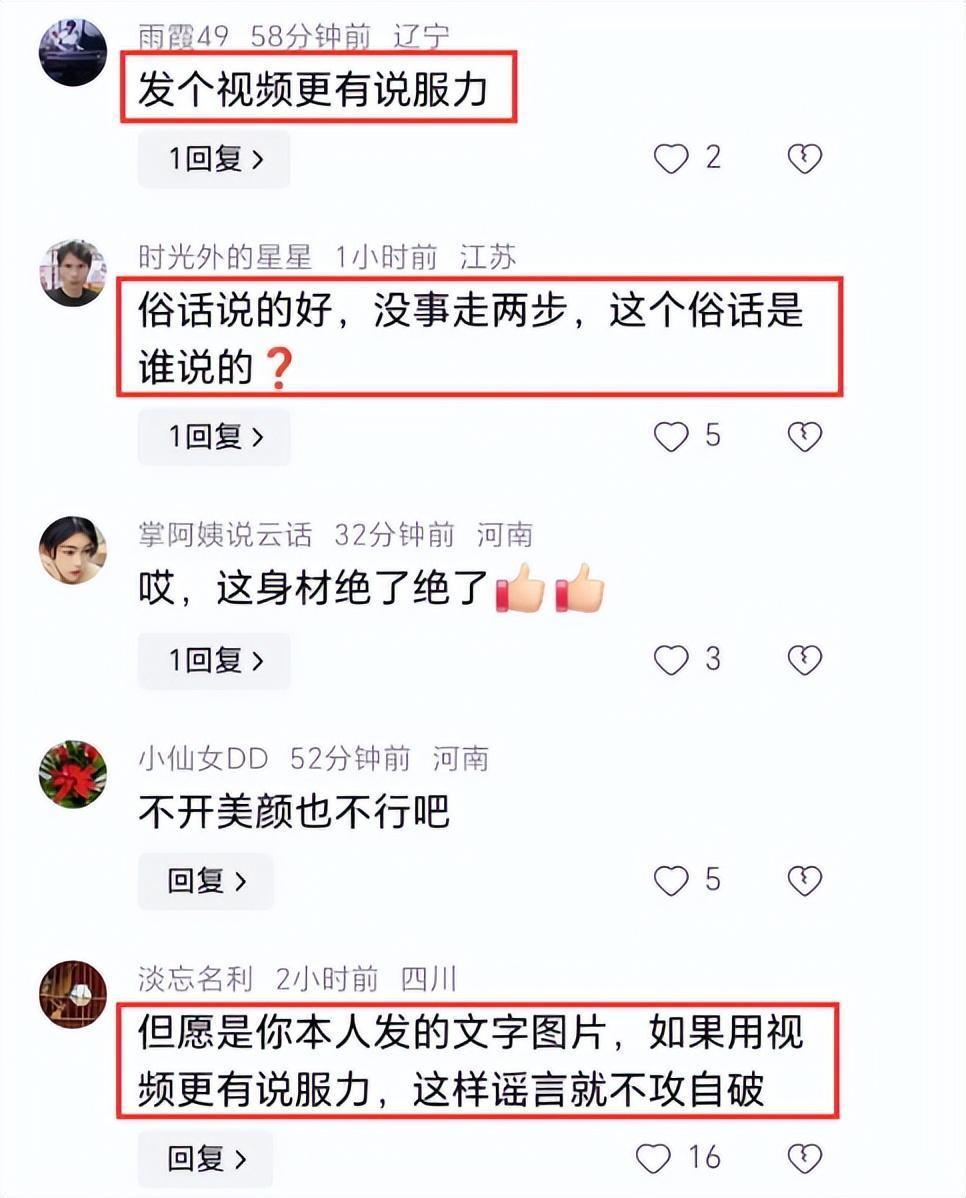Like 掌阿姨说云话's comment

[671, 660]
